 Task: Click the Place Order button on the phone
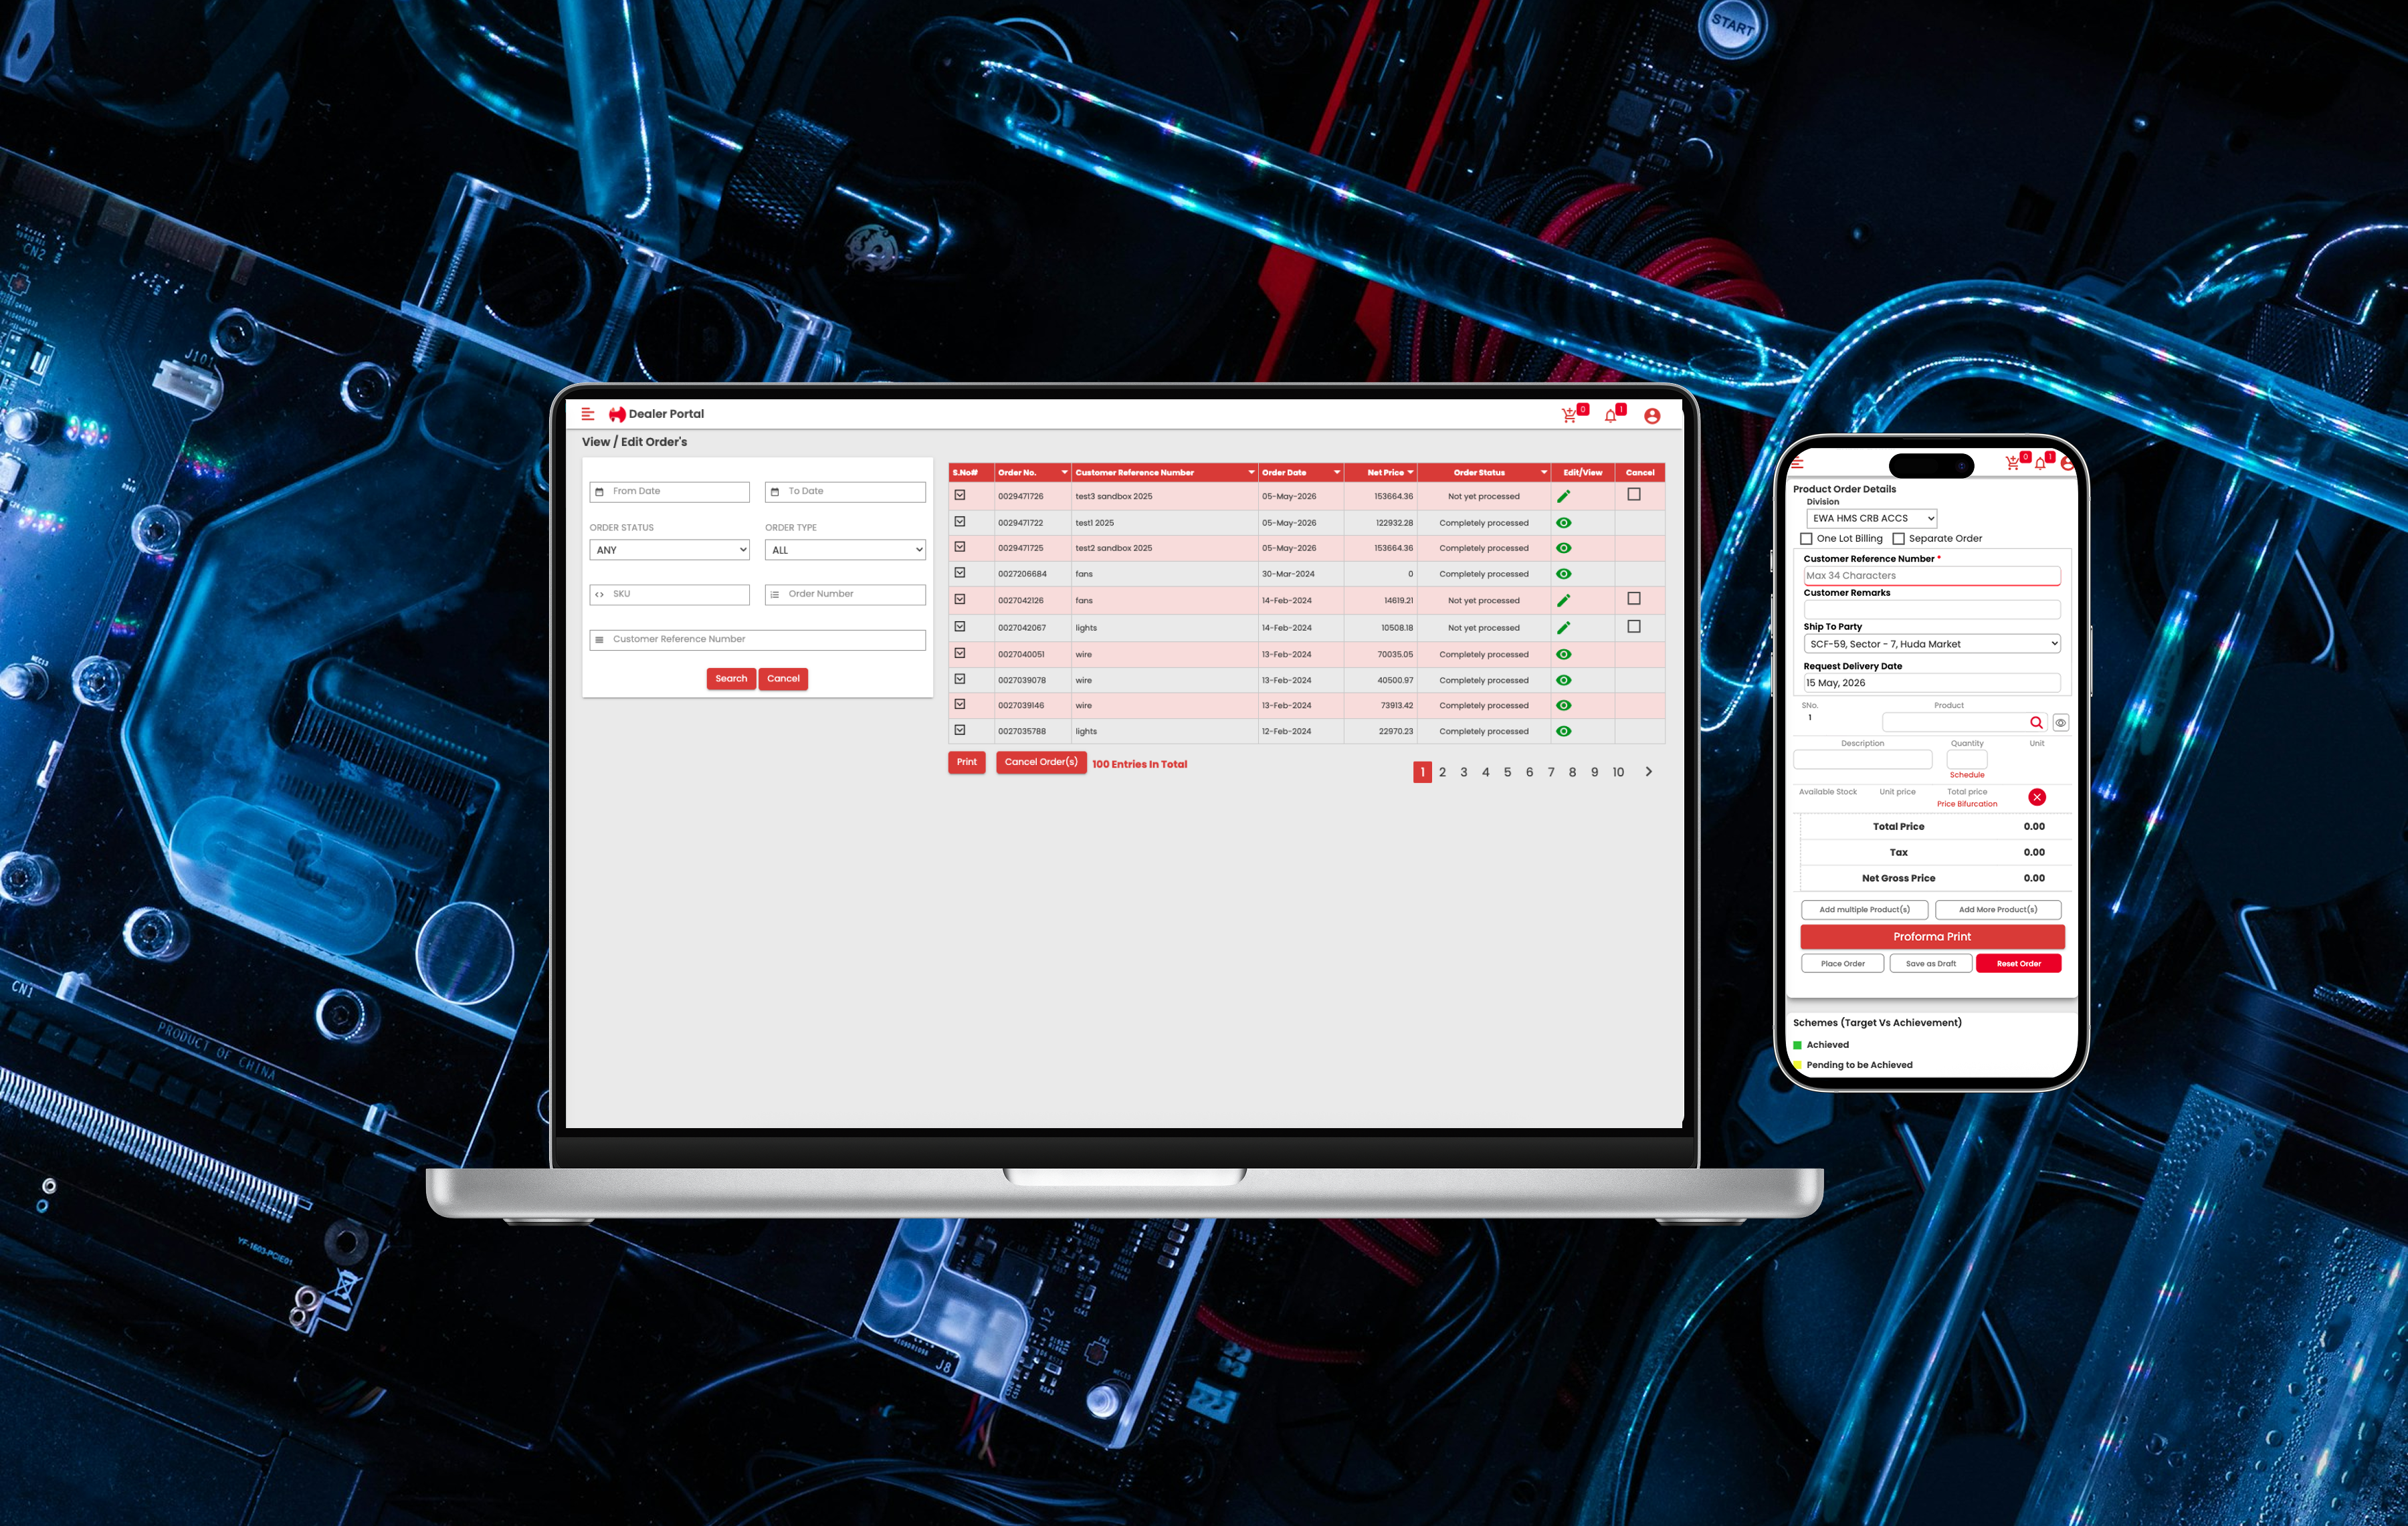(x=1842, y=964)
